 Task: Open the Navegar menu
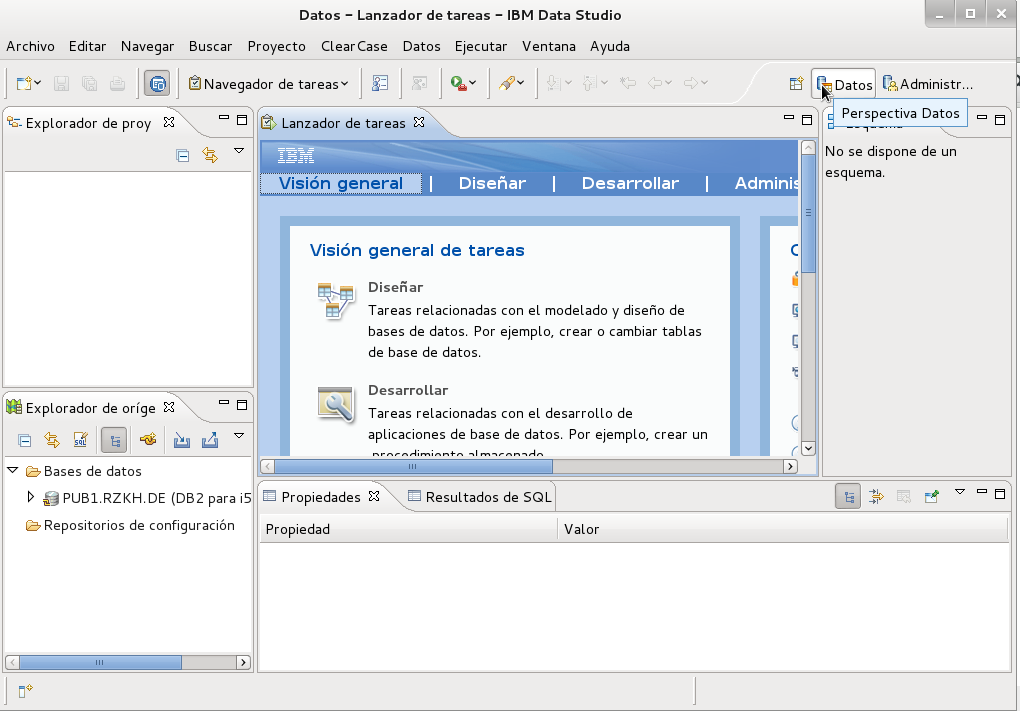pos(148,46)
